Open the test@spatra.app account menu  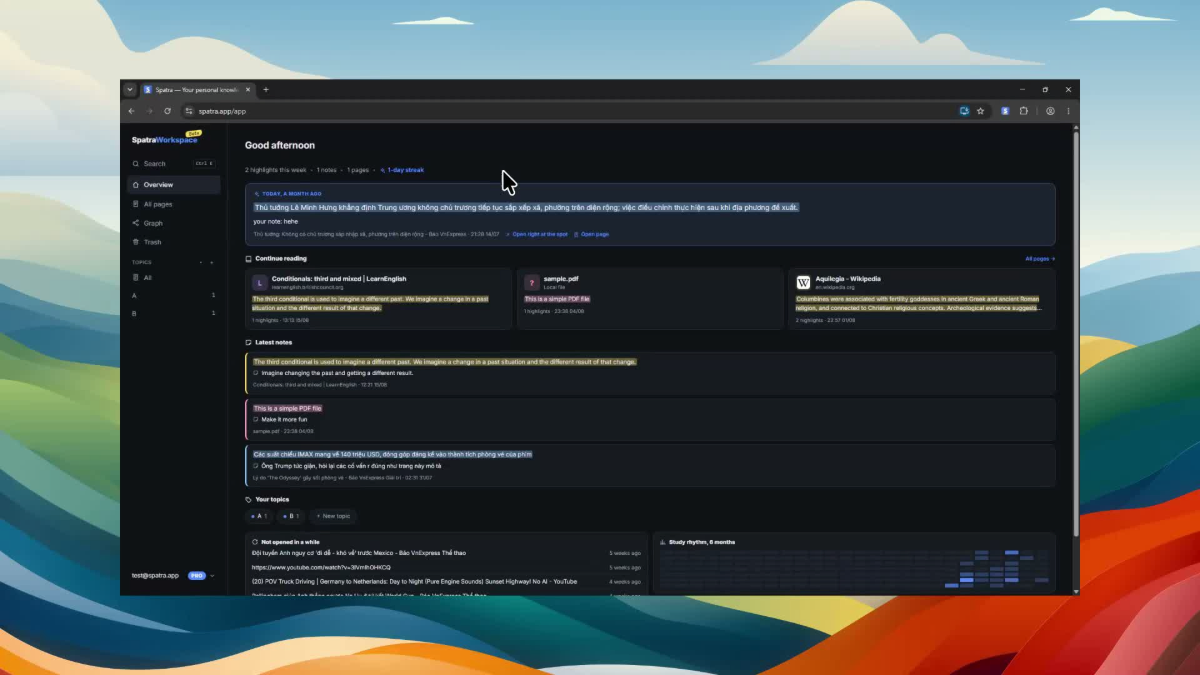(173, 575)
